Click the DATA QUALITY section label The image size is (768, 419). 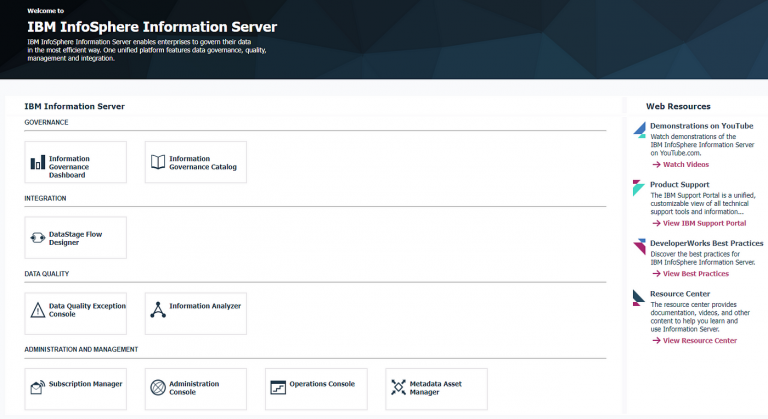click(x=47, y=274)
